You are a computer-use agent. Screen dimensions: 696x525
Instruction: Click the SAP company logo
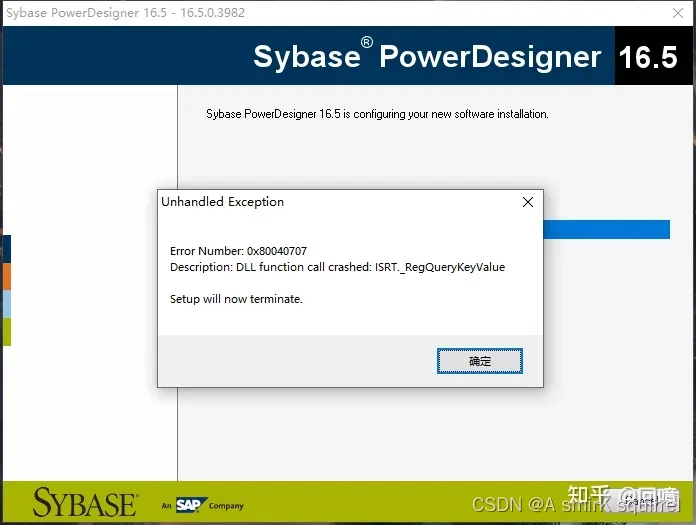click(x=191, y=505)
